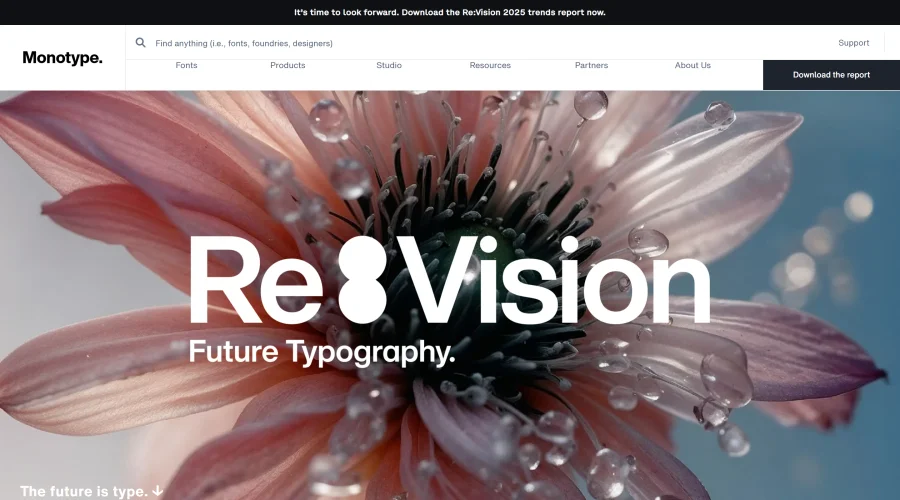Click the future is type down arrow

tap(158, 491)
